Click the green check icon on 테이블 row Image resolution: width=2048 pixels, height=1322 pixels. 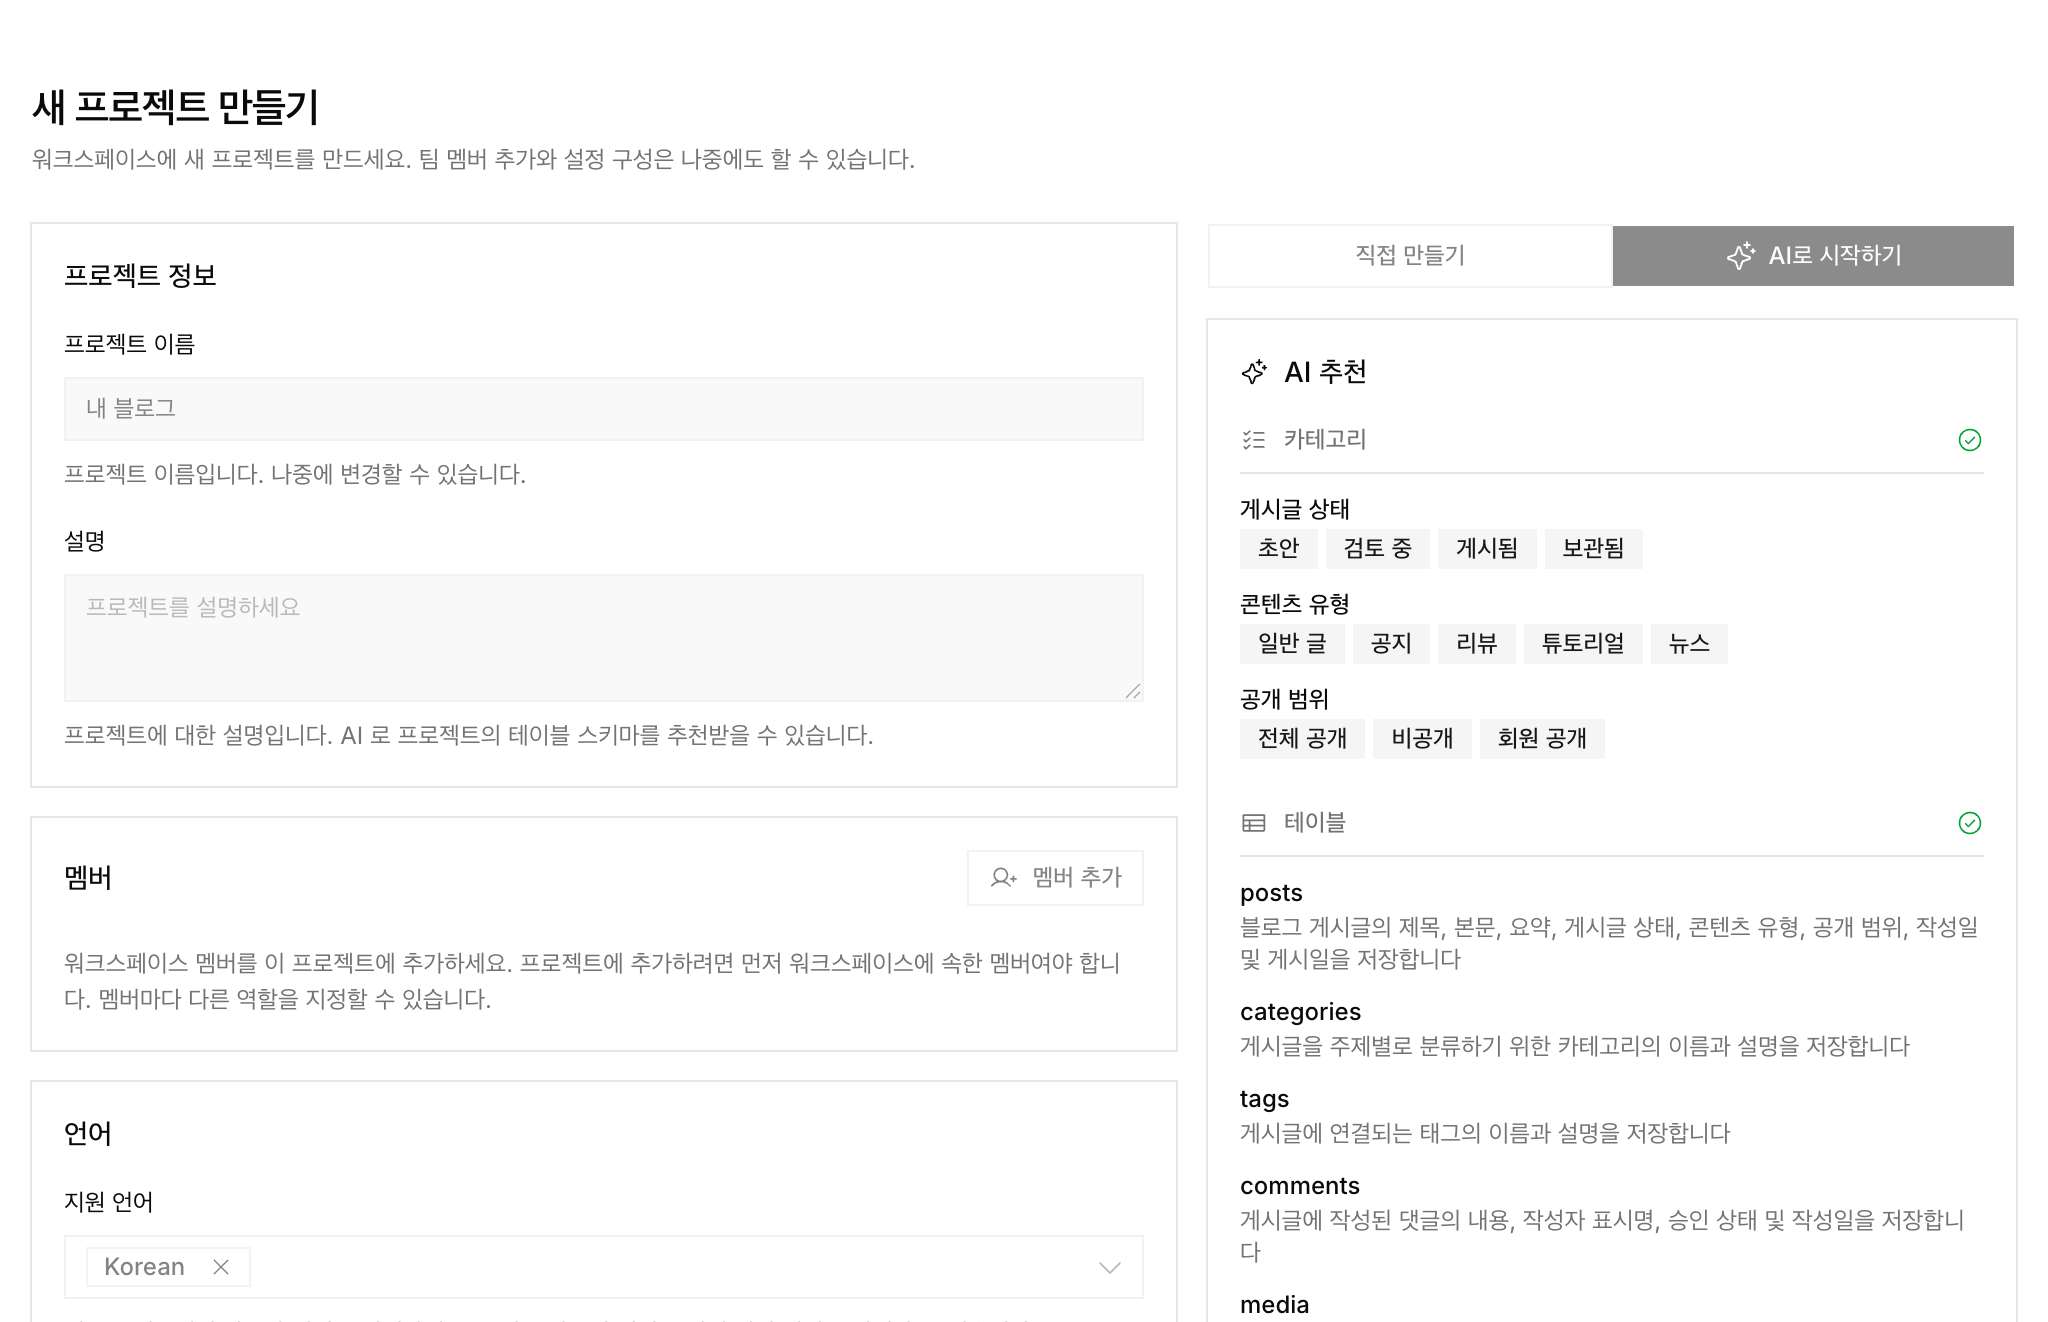(x=1970, y=823)
